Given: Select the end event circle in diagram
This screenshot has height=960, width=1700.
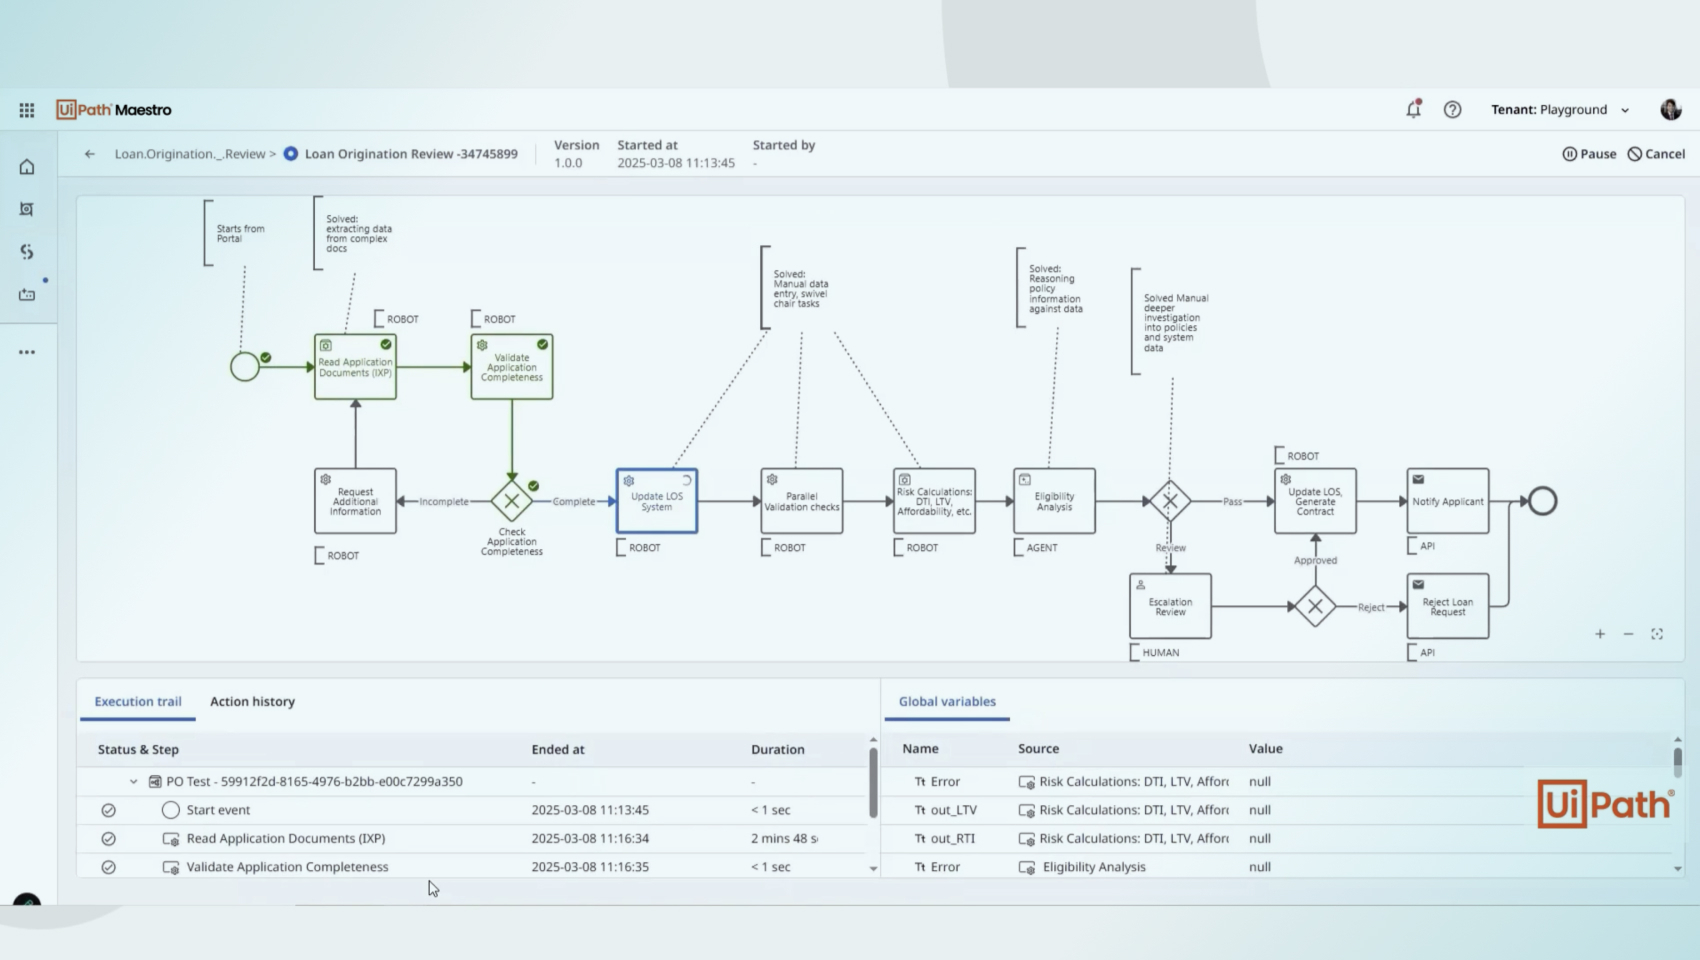Looking at the screenshot, I should (x=1543, y=501).
